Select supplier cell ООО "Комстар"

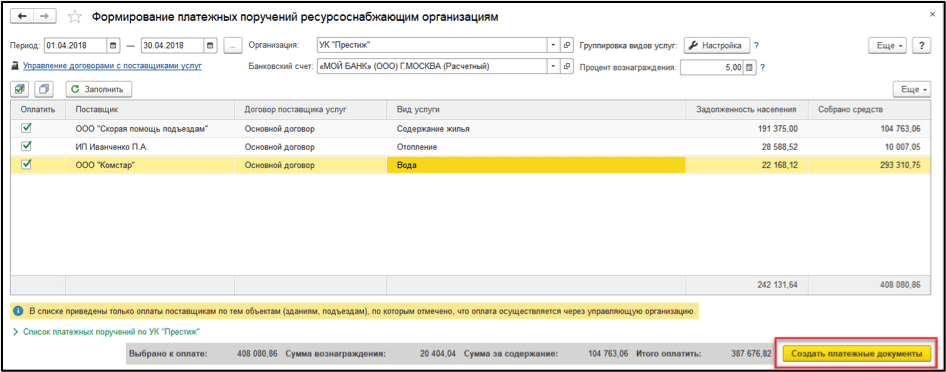pyautogui.click(x=150, y=165)
